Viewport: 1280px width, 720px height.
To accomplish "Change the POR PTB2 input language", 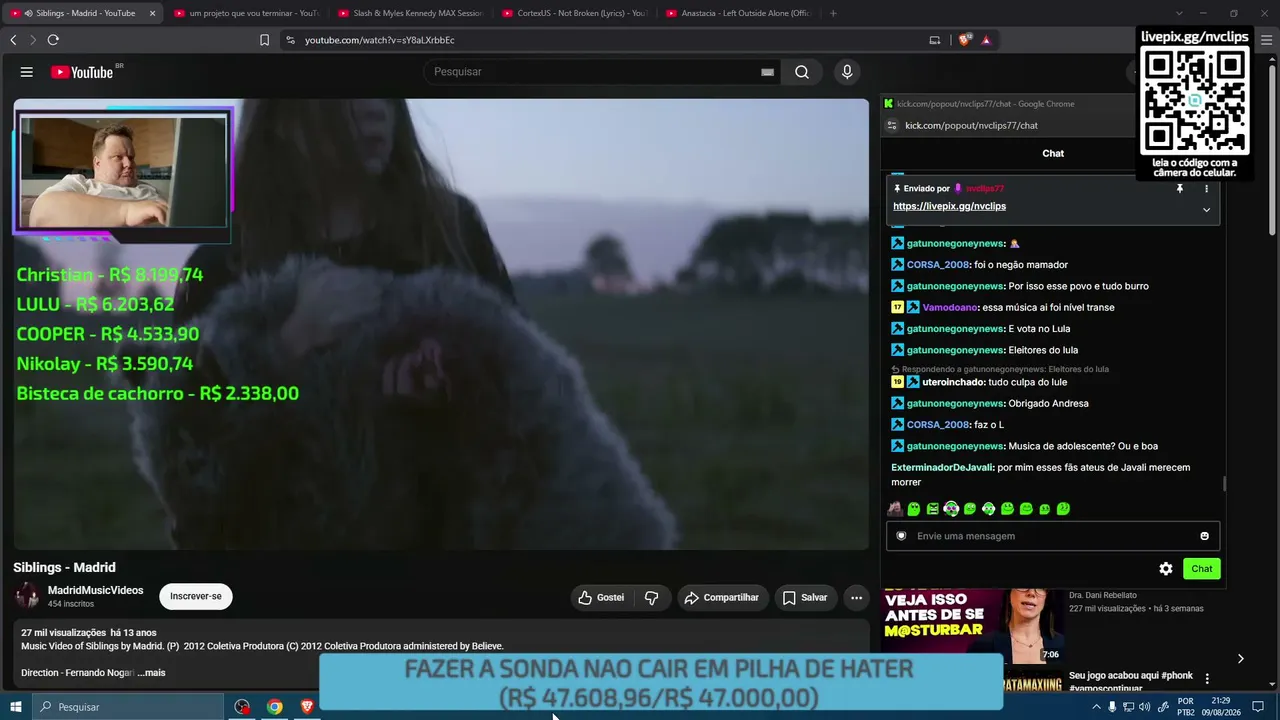I will click(1185, 707).
